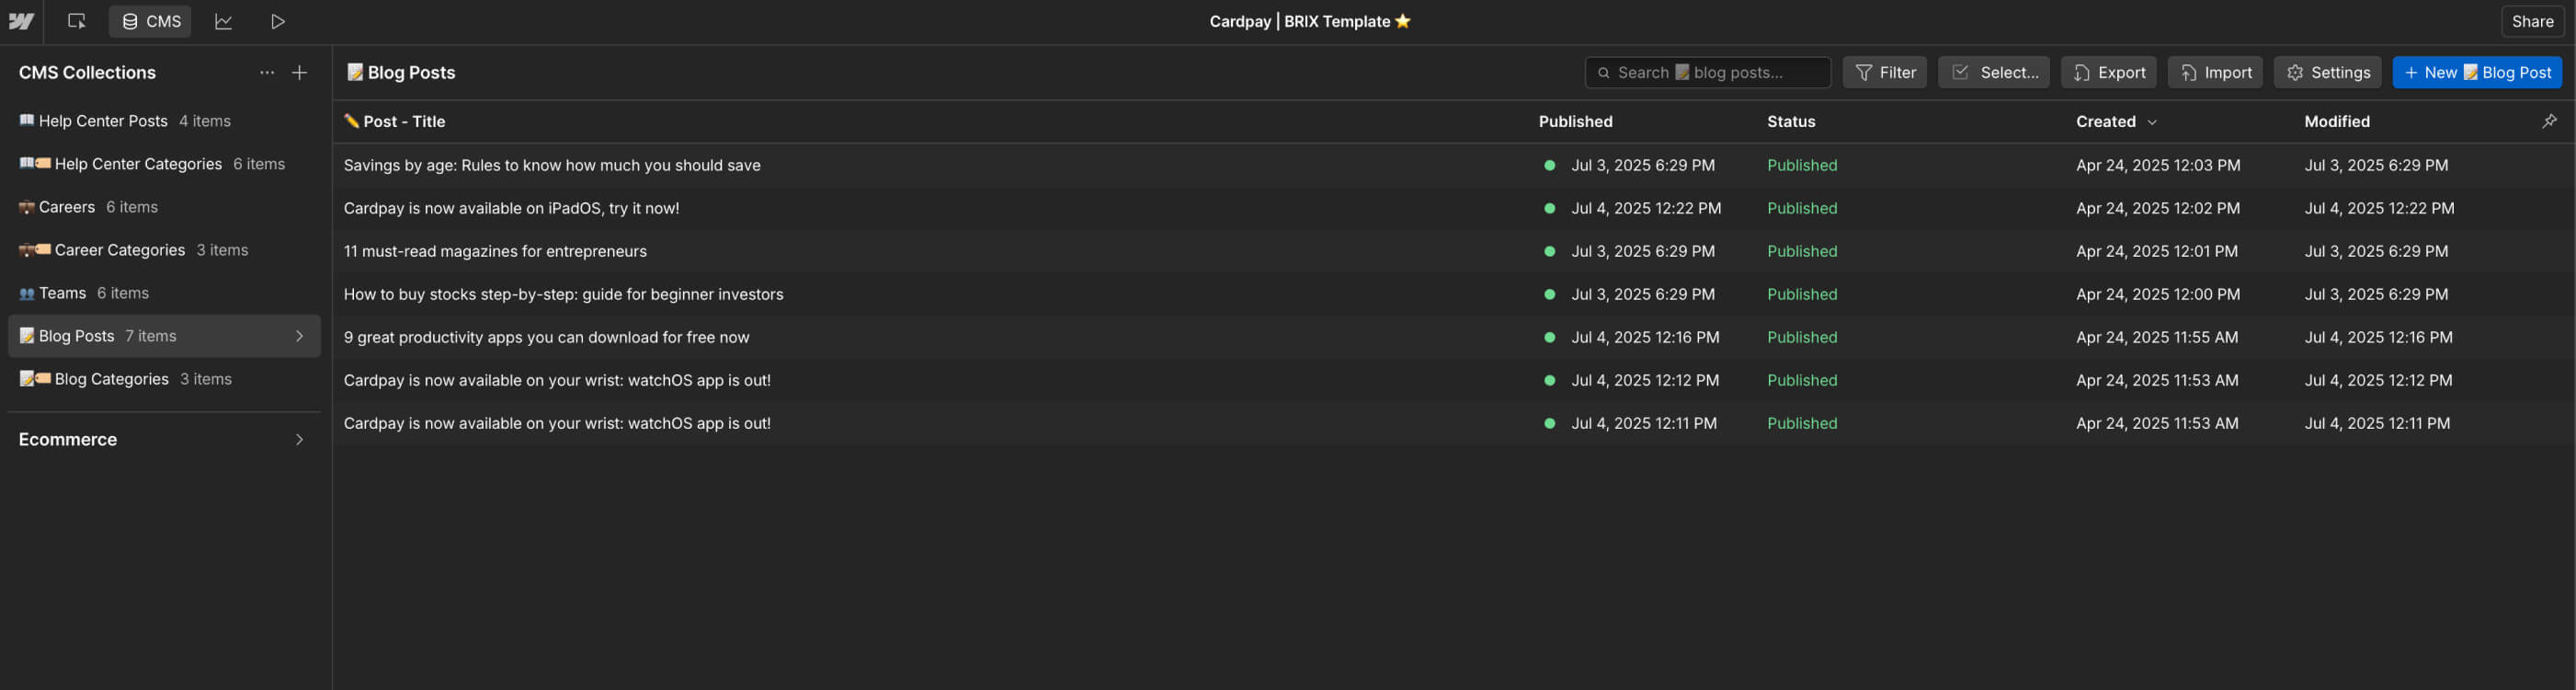Click Published status of iPadOS post
This screenshot has width=2576, height=690.
(x=1802, y=208)
